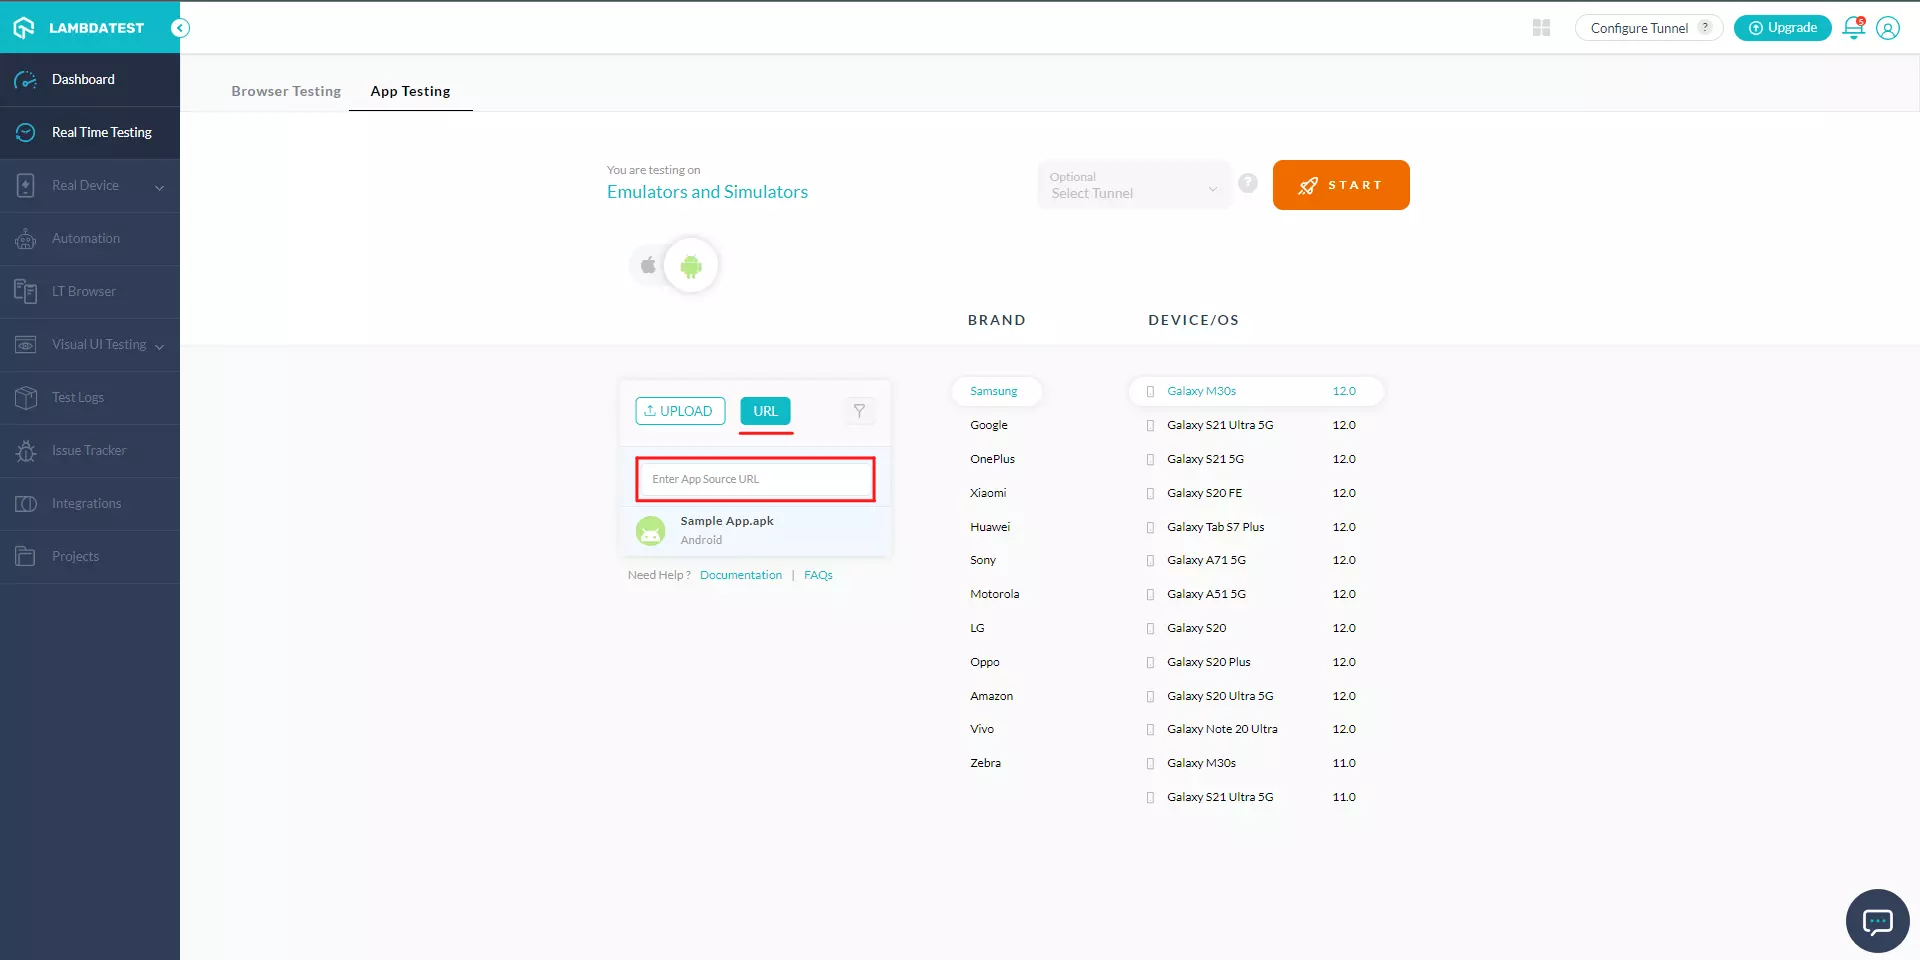The height and width of the screenshot is (960, 1920).
Task: Switch to the Browser Testing tab
Action: pos(286,91)
